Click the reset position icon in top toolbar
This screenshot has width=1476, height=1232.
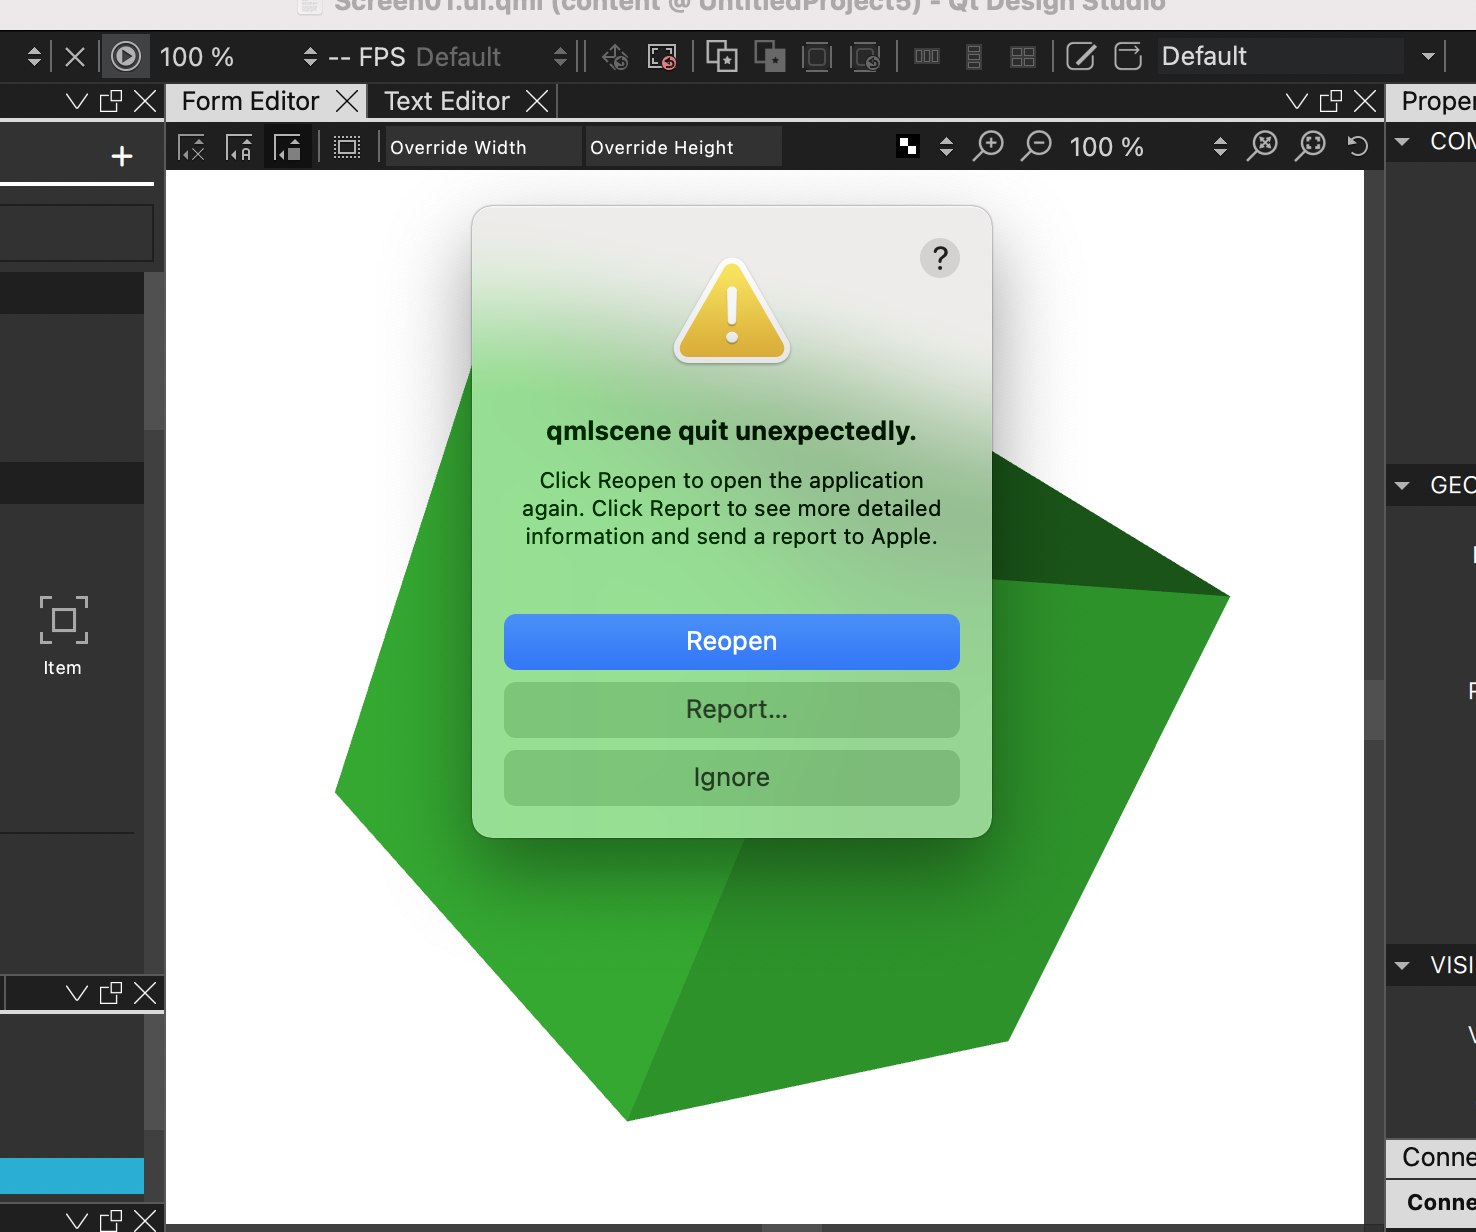click(615, 57)
